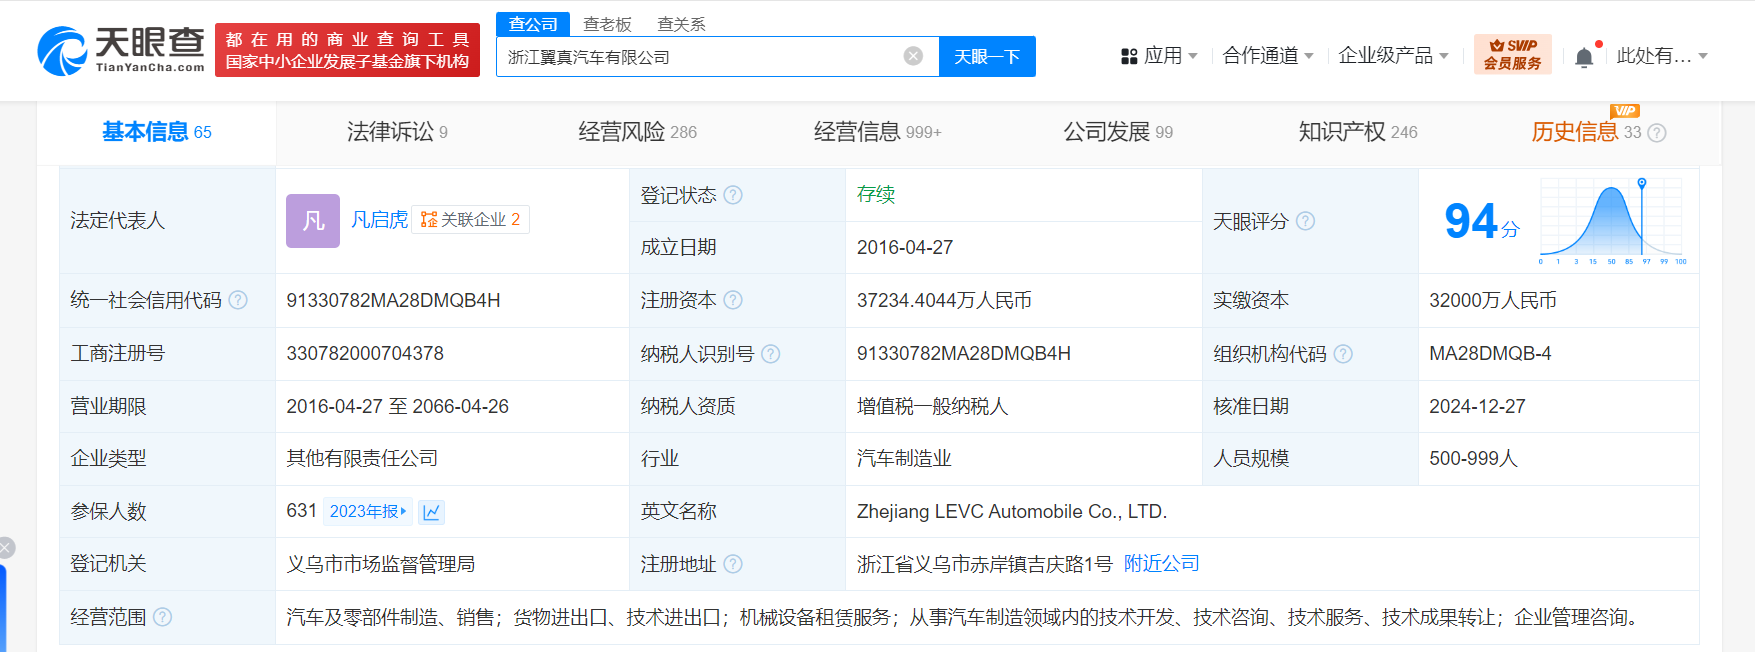Select the 公司发展 tab

pyautogui.click(x=1118, y=132)
